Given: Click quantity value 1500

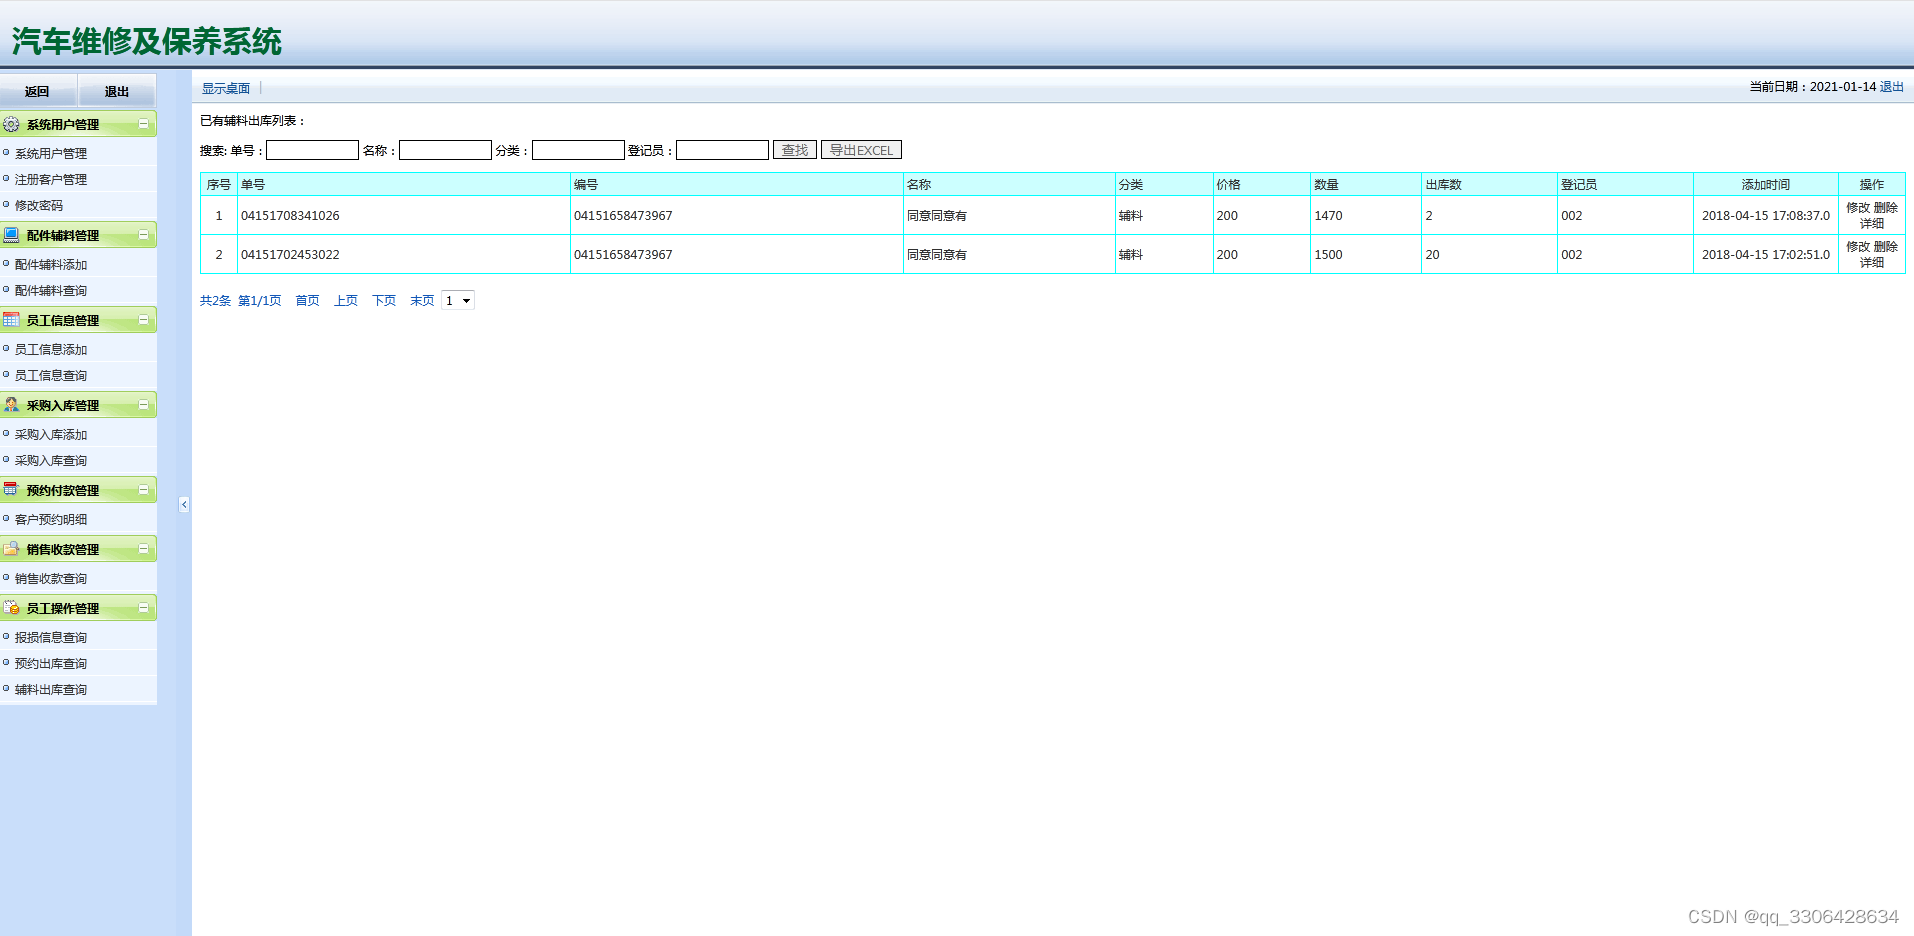Looking at the screenshot, I should pos(1328,254).
